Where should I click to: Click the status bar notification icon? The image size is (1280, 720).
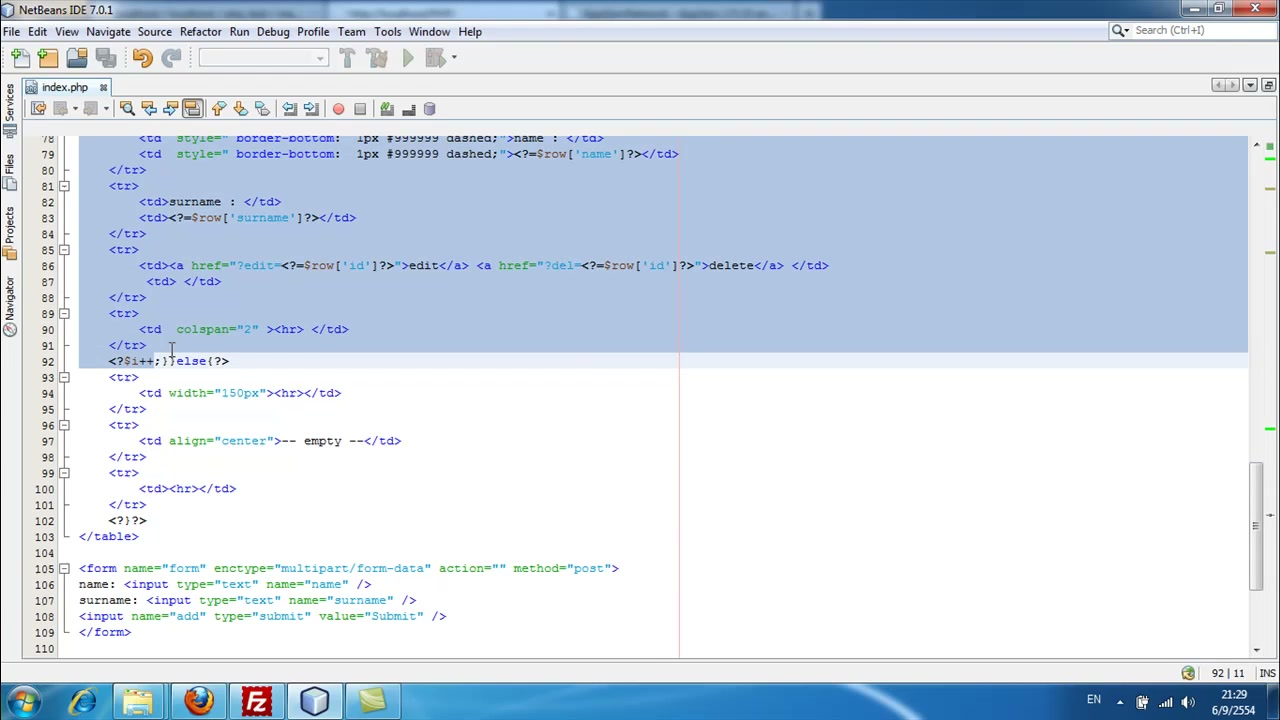[x=1188, y=674]
